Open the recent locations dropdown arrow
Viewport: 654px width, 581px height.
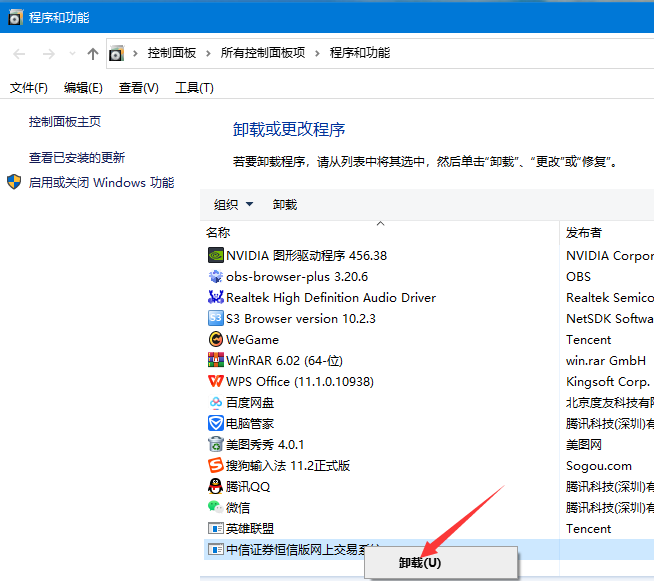72,53
